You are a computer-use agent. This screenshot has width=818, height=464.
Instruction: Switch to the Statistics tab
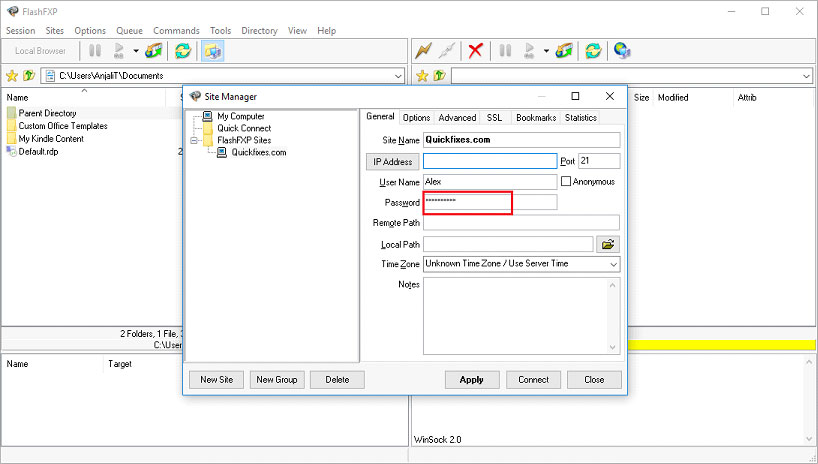pos(580,118)
